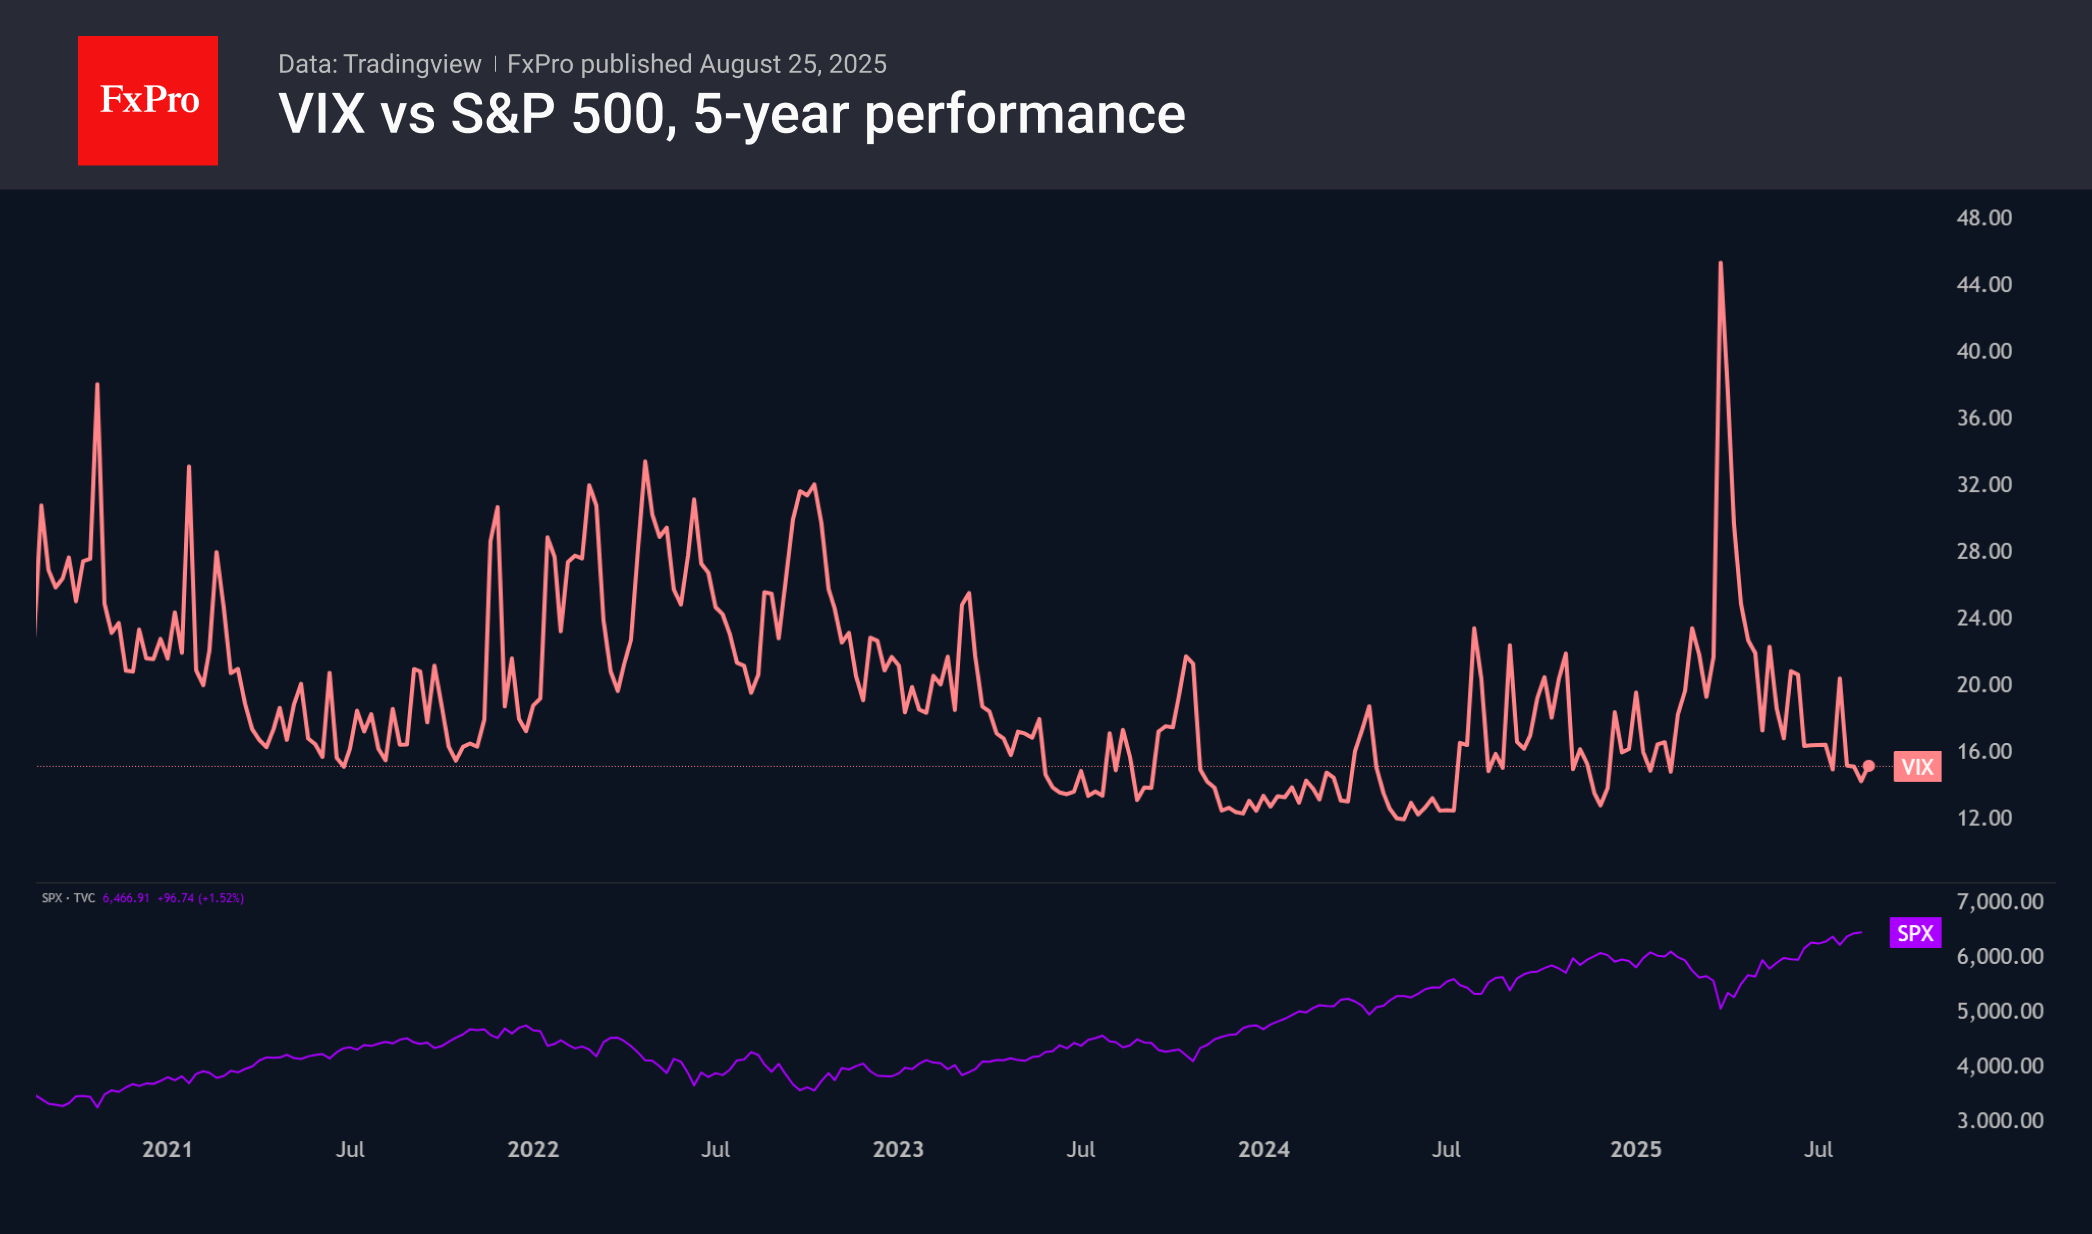Click the 32.00 value on VIX scale

point(1984,484)
